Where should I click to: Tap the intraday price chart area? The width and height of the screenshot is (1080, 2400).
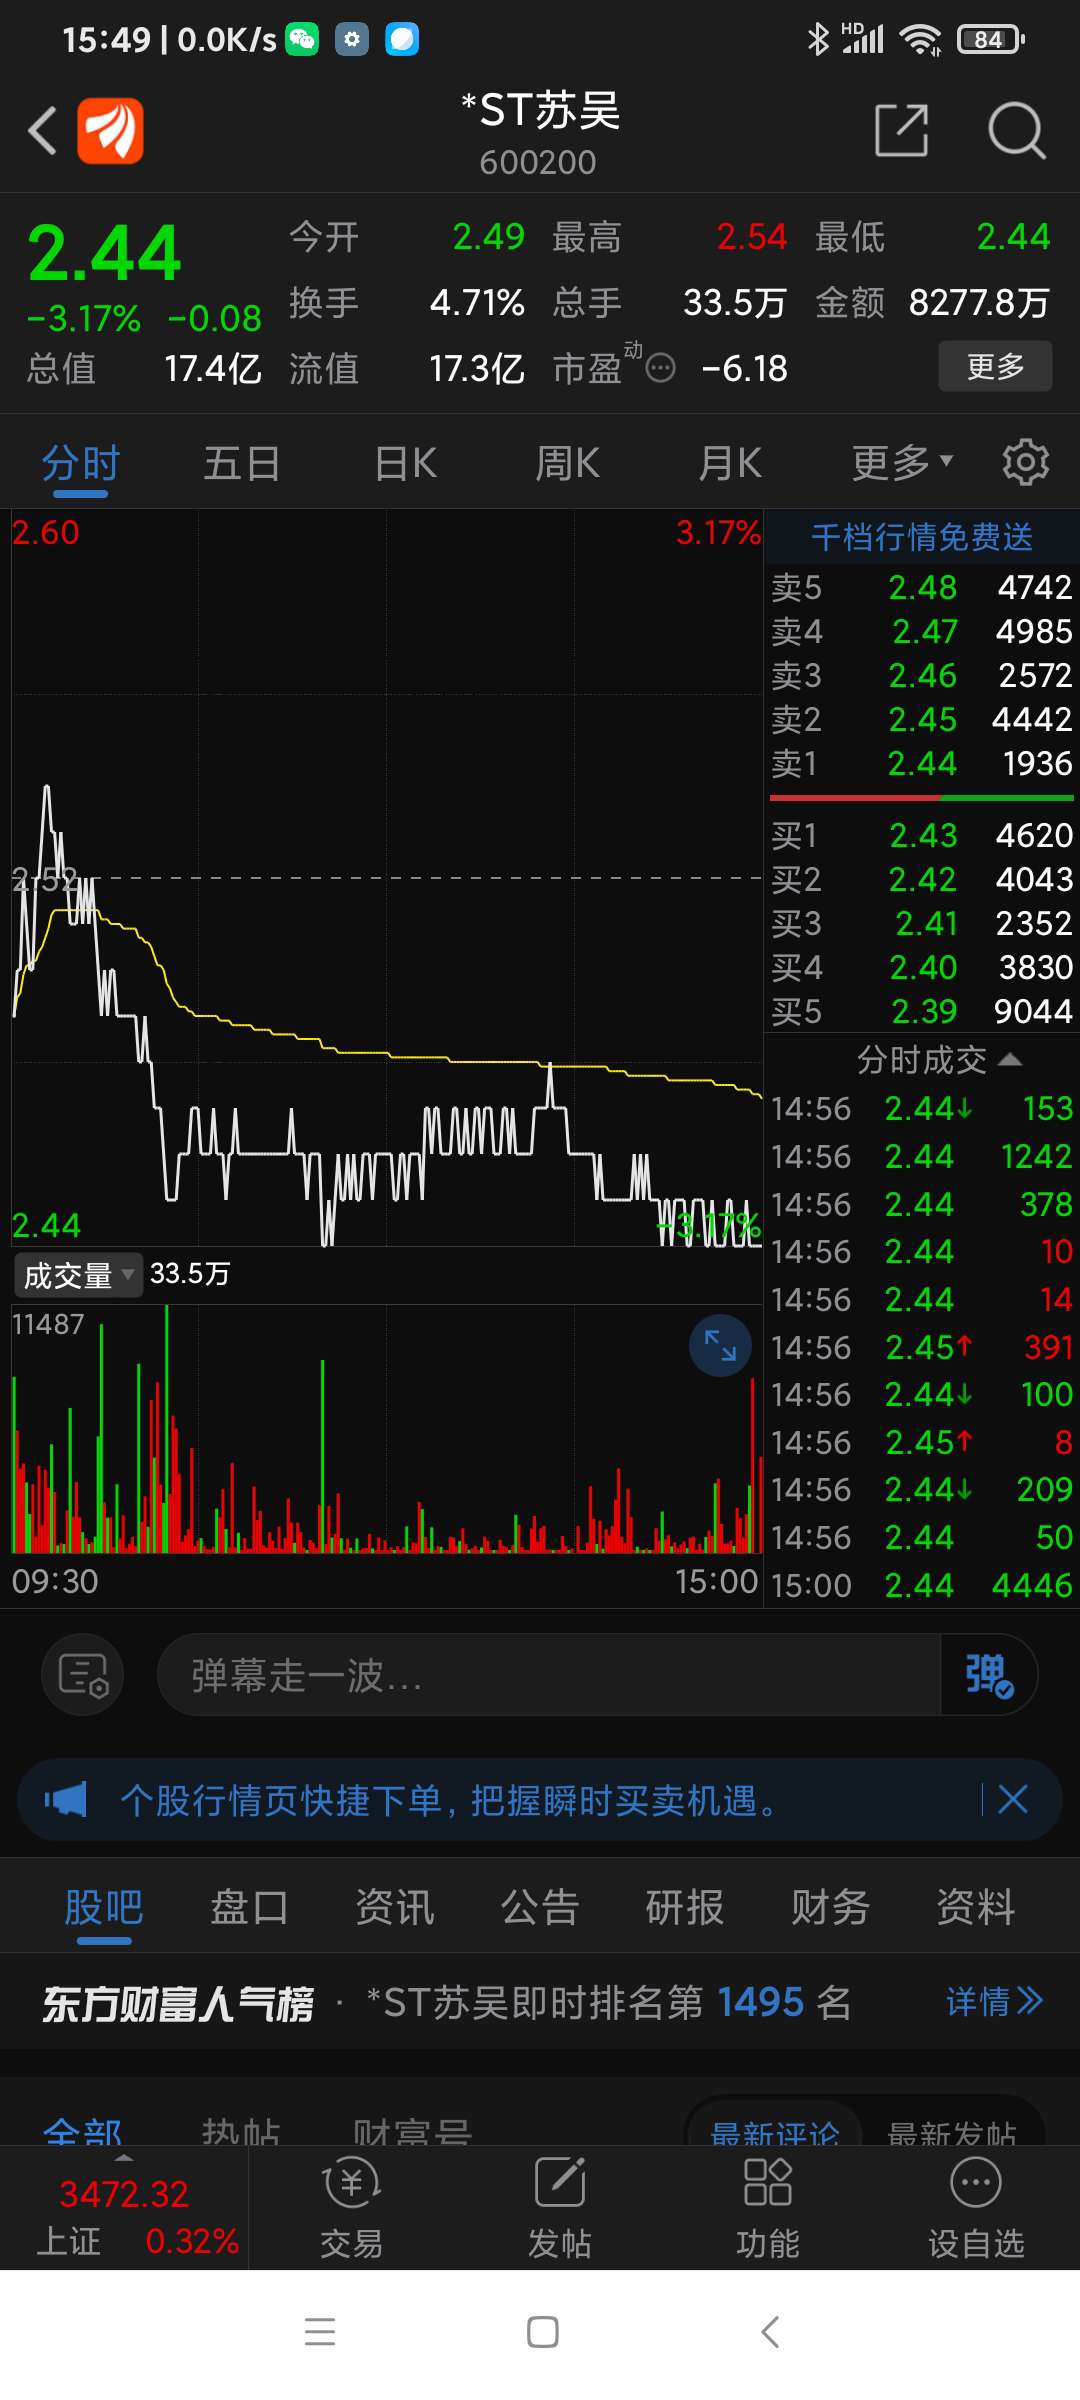387,878
